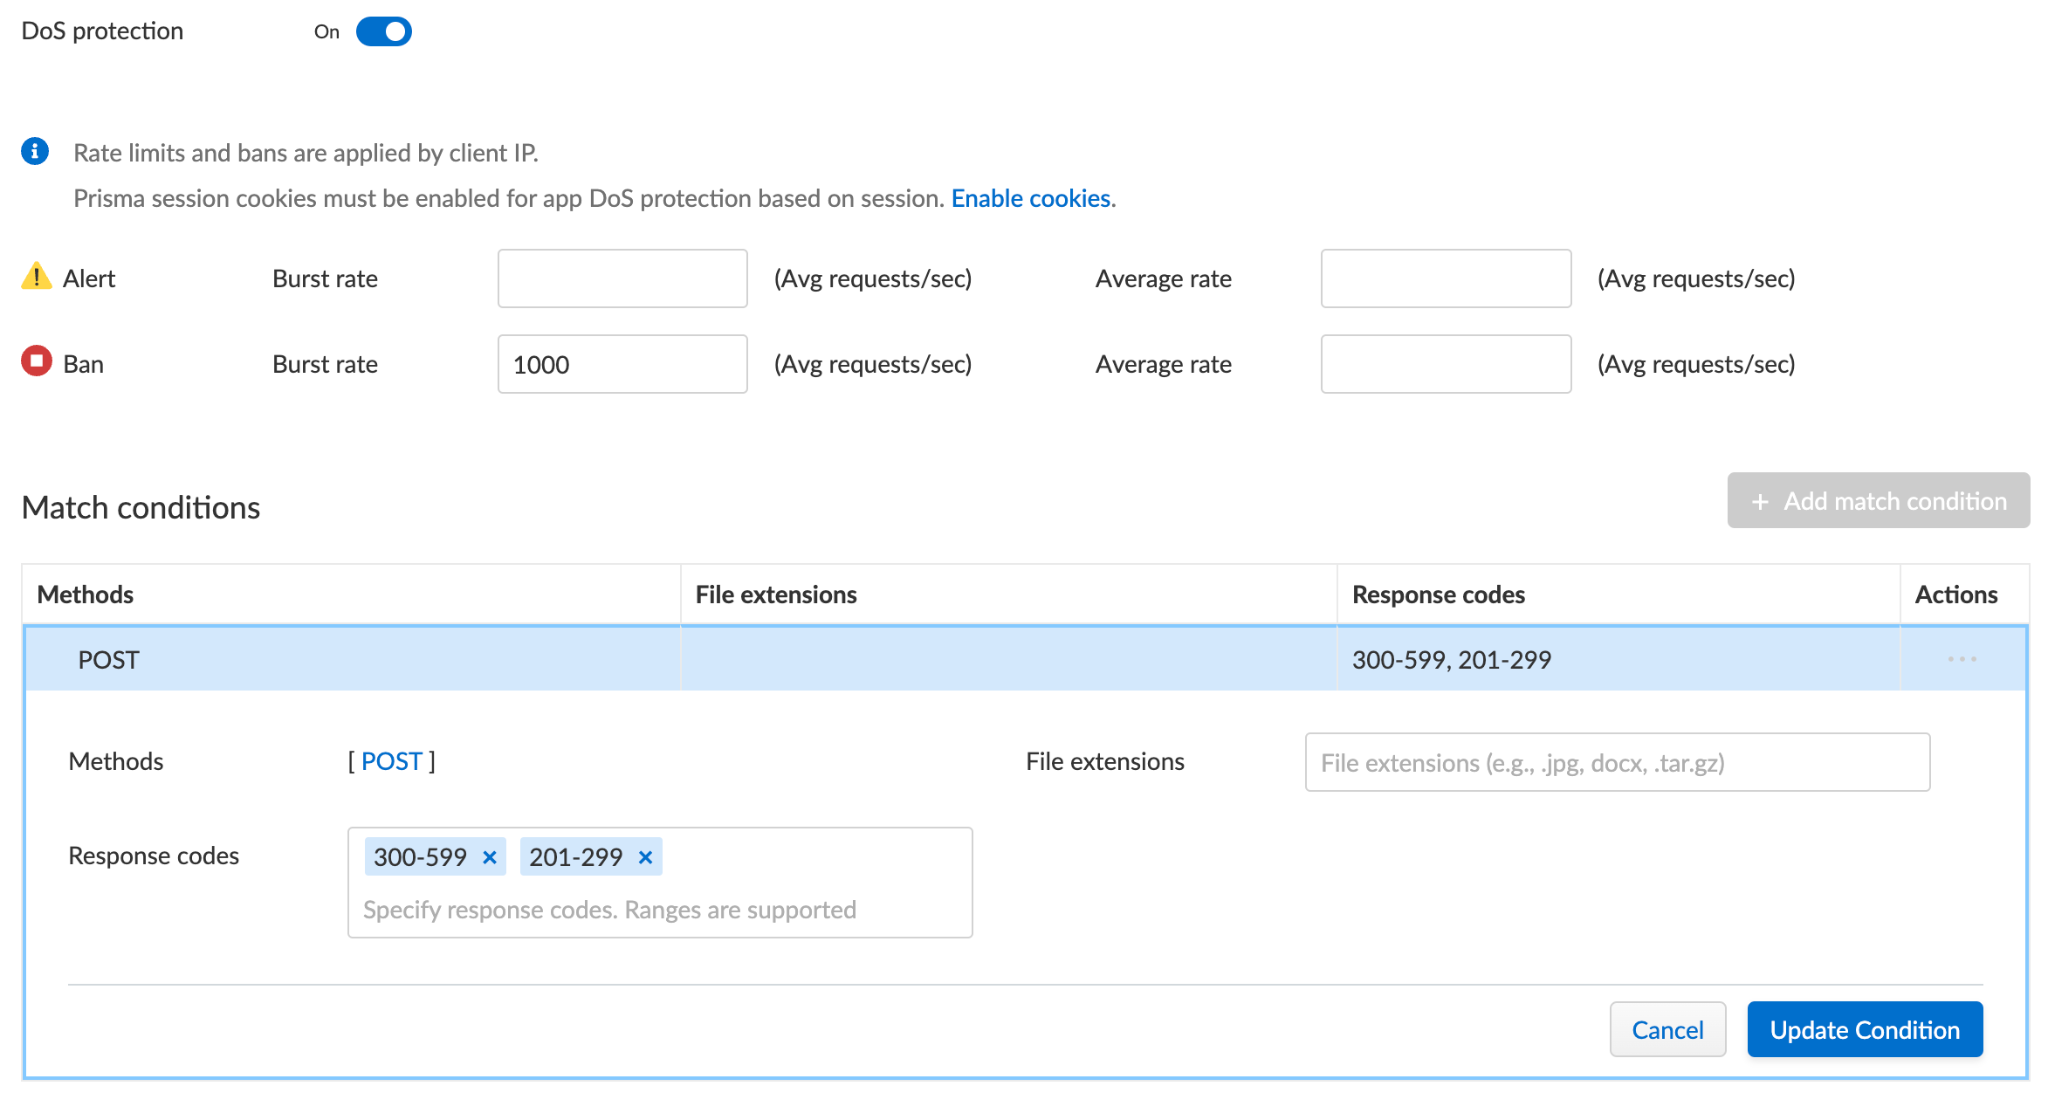Click the 201-299 tag label

click(x=576, y=857)
